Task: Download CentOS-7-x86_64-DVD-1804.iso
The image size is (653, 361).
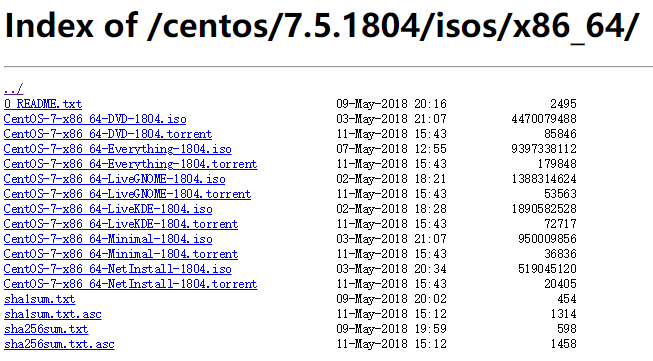Action: coord(95,119)
